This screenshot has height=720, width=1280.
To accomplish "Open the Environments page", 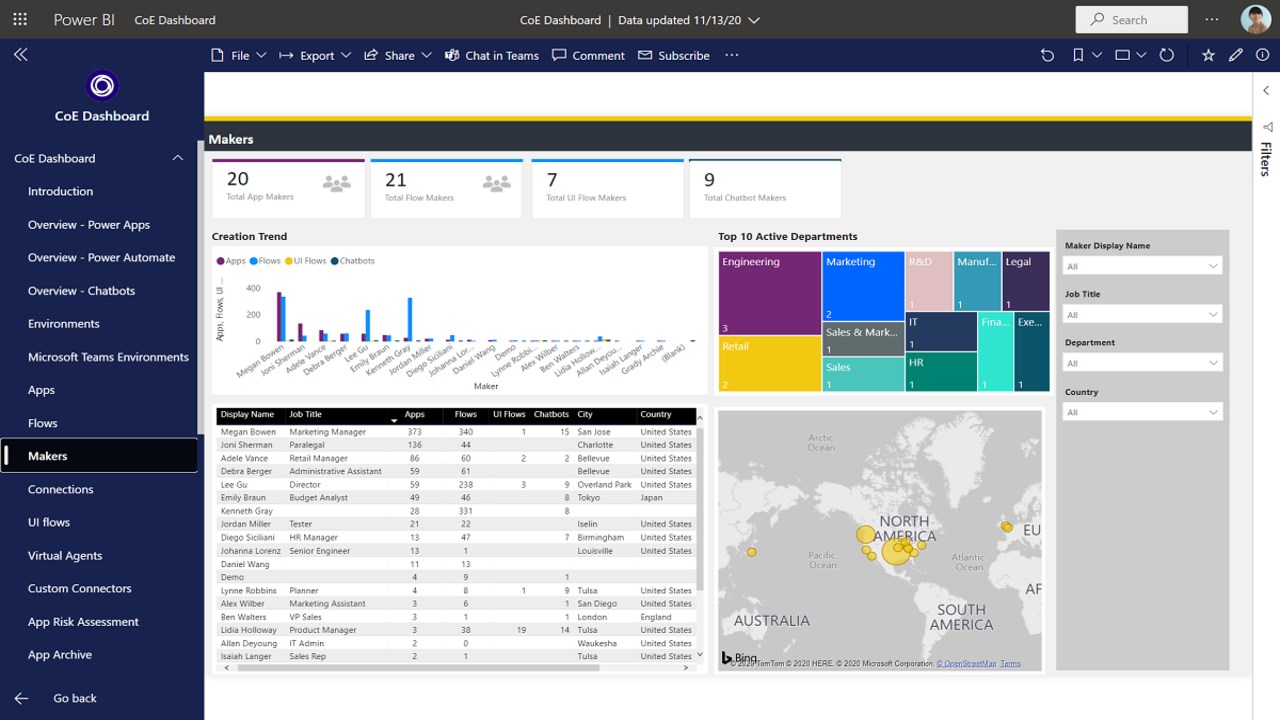I will [x=64, y=324].
